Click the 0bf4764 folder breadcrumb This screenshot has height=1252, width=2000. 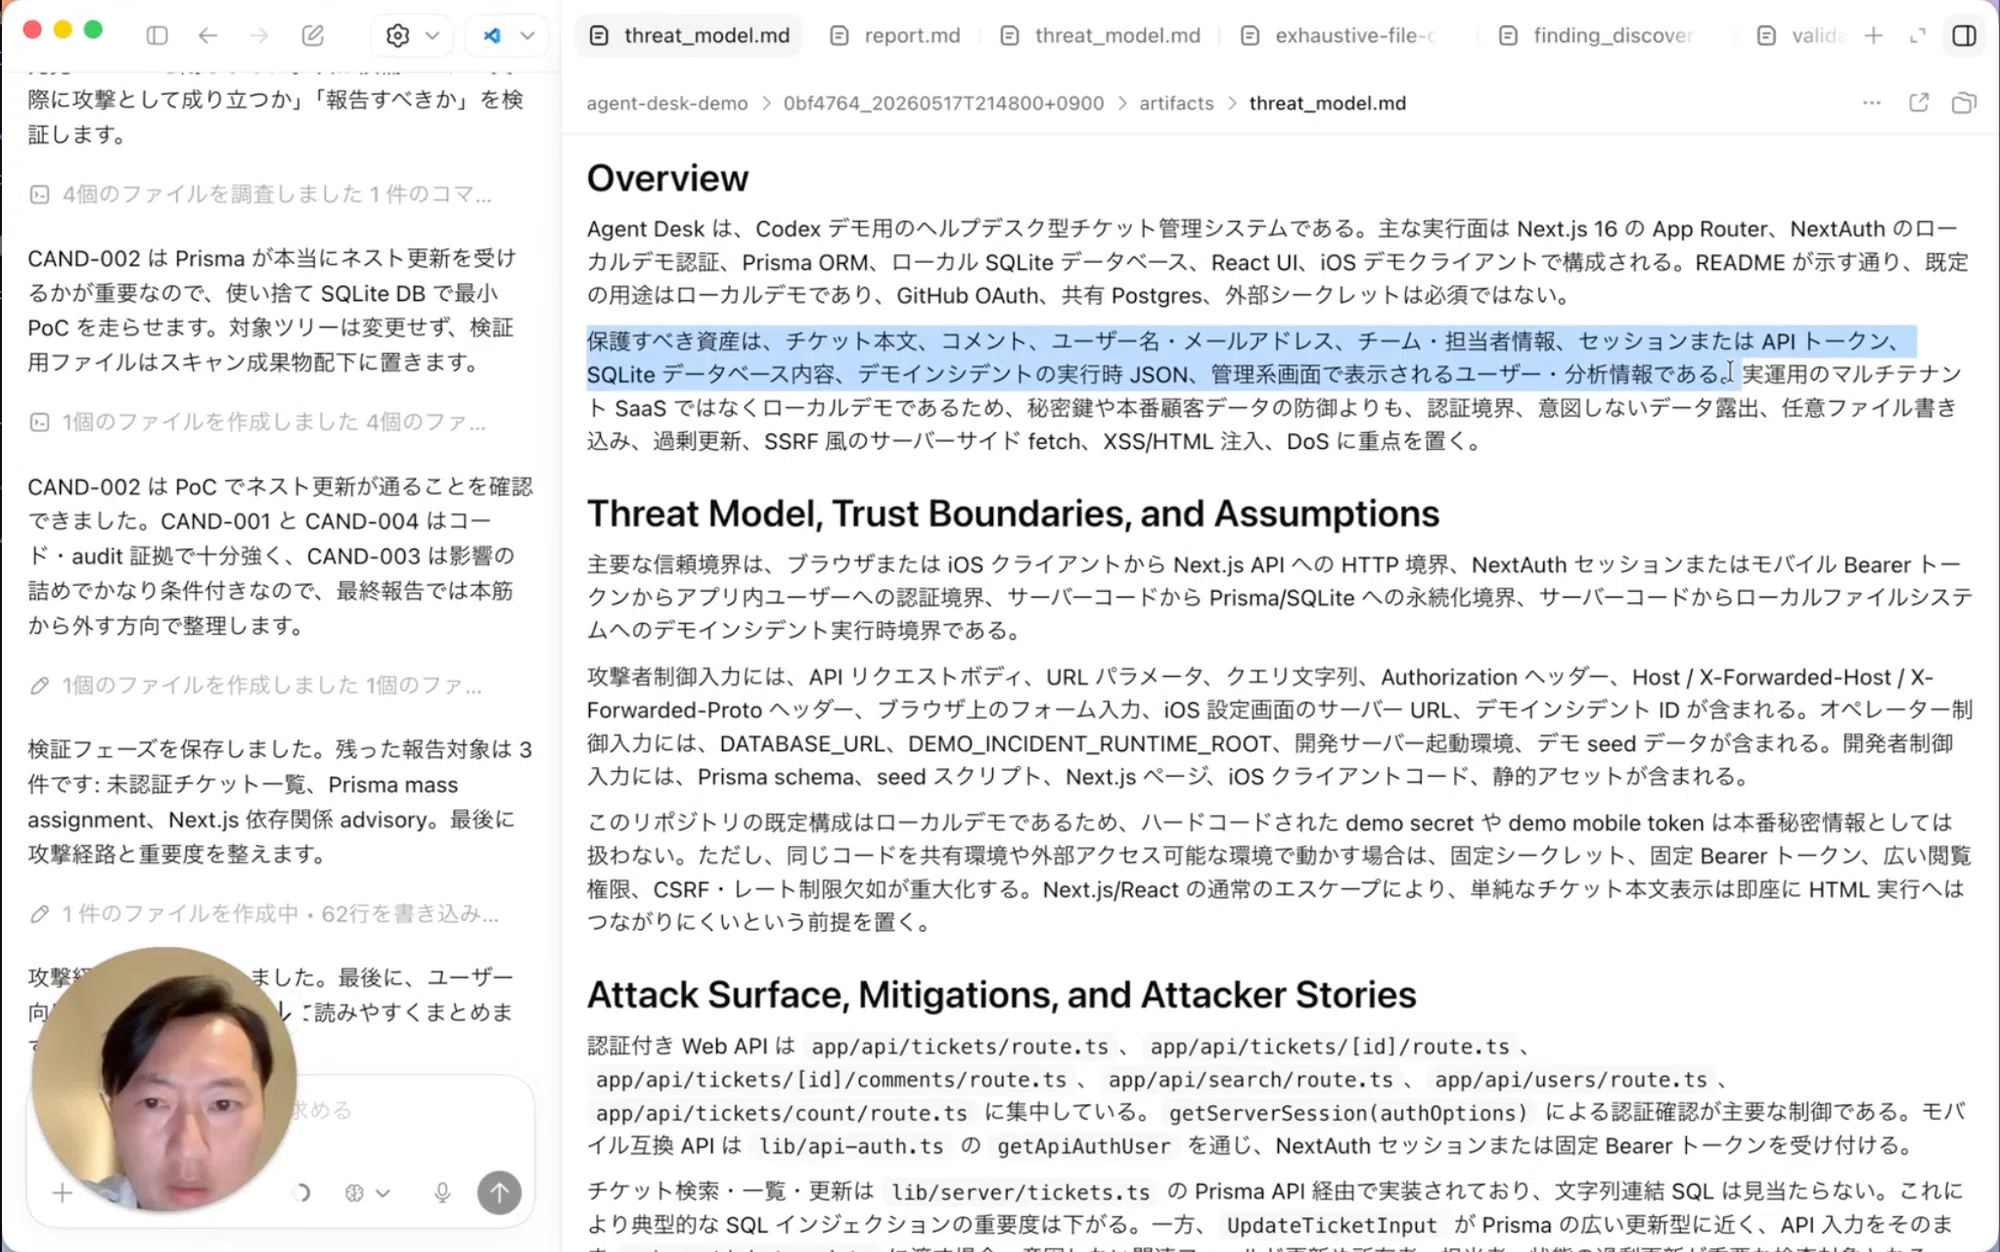943,103
